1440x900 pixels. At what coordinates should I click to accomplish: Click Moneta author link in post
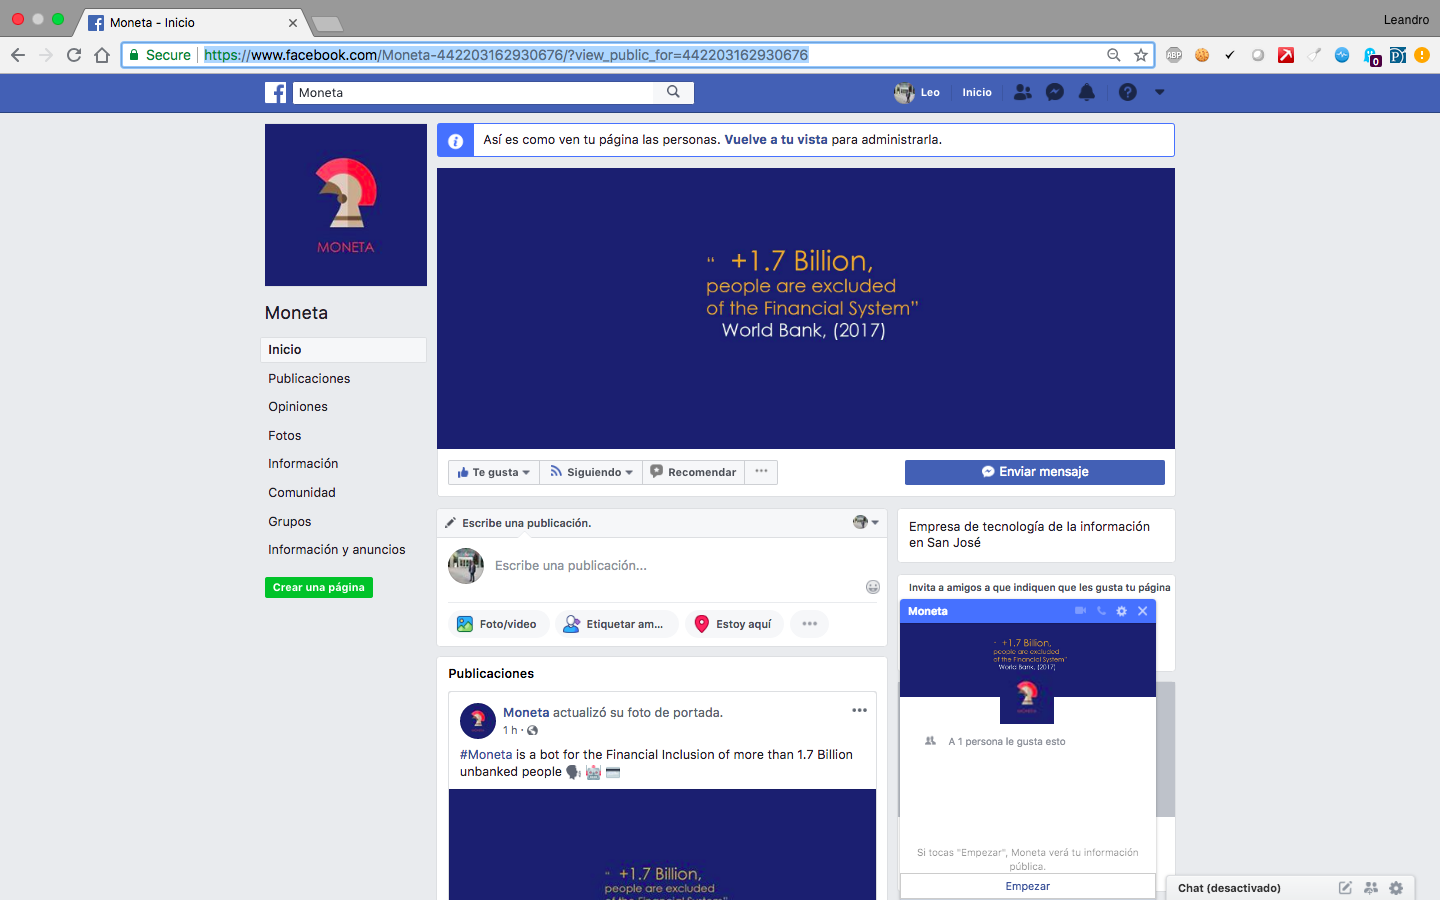tap(526, 712)
